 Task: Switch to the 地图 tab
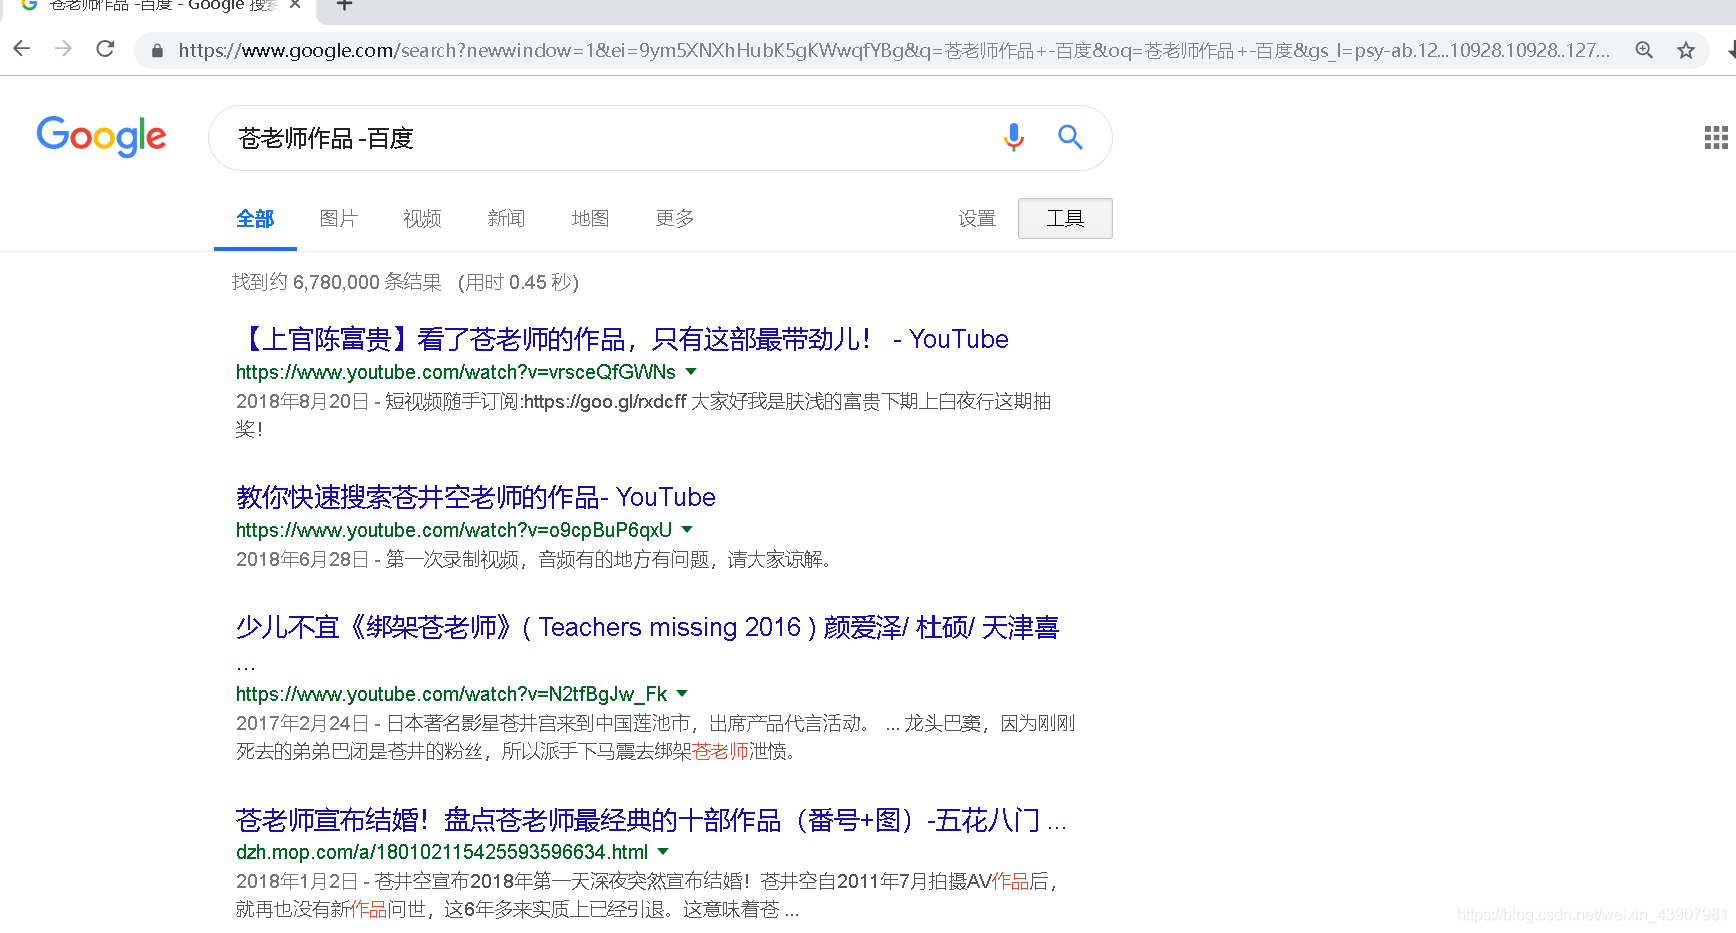(x=590, y=219)
